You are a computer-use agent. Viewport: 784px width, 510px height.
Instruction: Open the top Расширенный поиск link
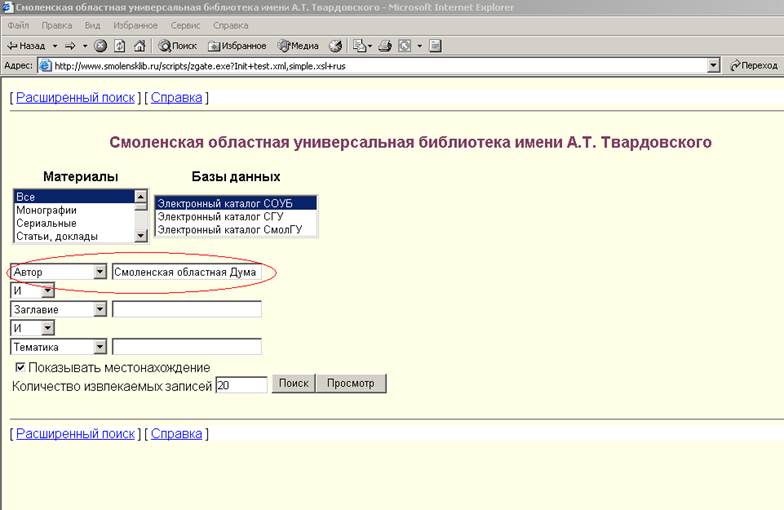[x=75, y=98]
